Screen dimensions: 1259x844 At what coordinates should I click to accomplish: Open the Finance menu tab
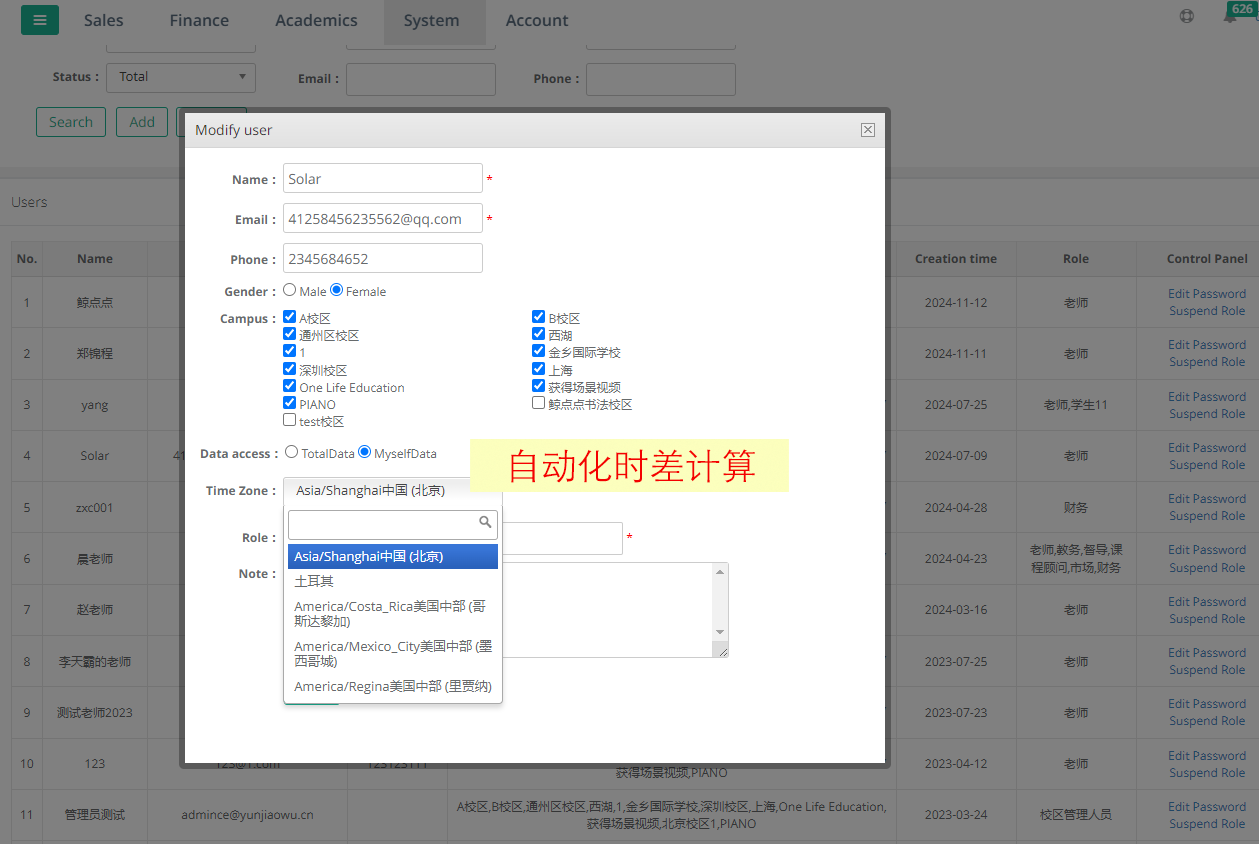[x=199, y=21]
